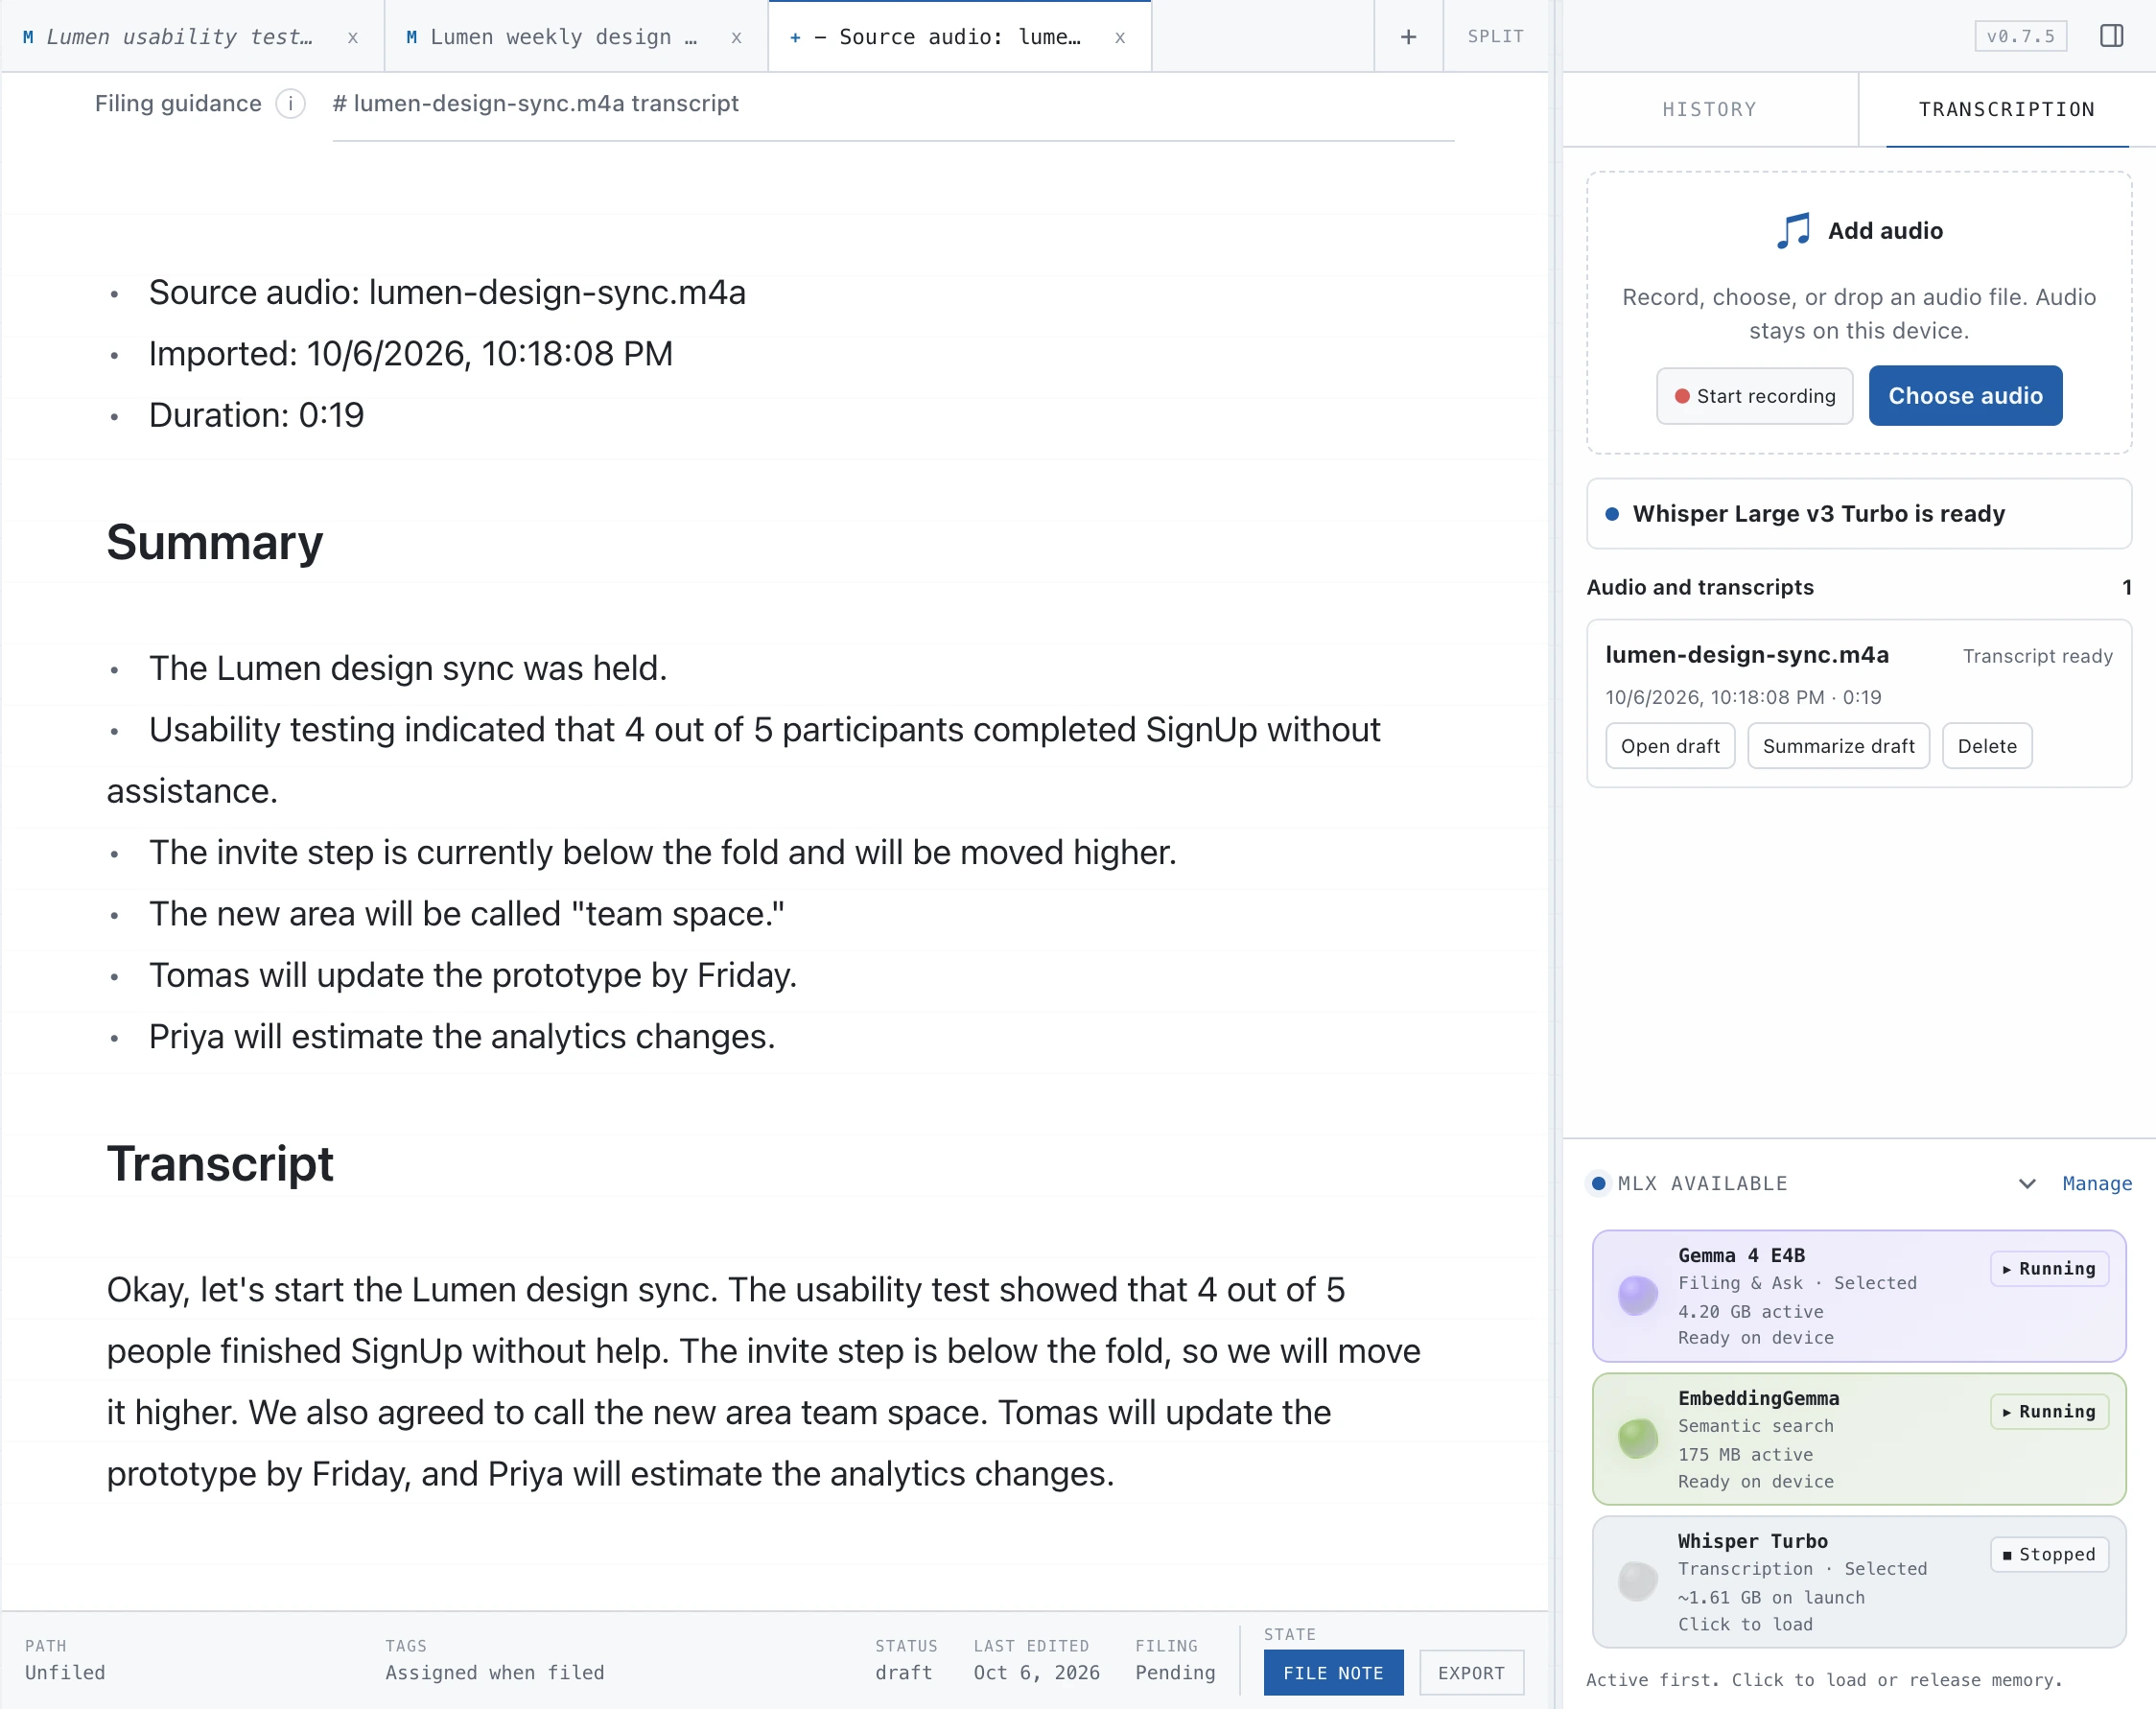Viewport: 2156px width, 1709px height.
Task: Toggle EmbeddingGemma Running state
Action: tap(2049, 1411)
